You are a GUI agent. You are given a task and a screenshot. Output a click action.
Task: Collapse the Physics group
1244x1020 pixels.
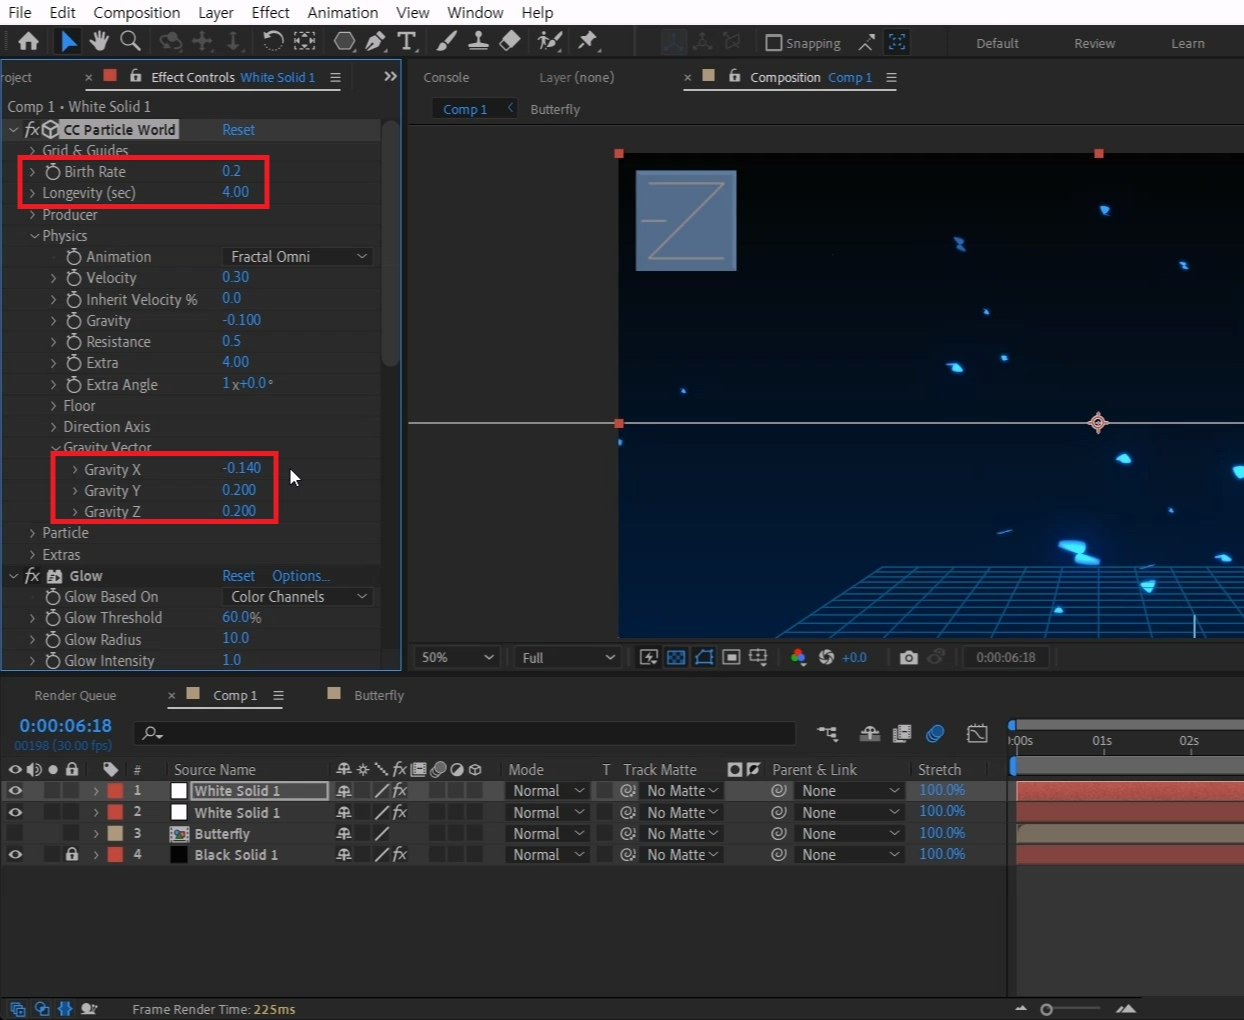click(34, 236)
